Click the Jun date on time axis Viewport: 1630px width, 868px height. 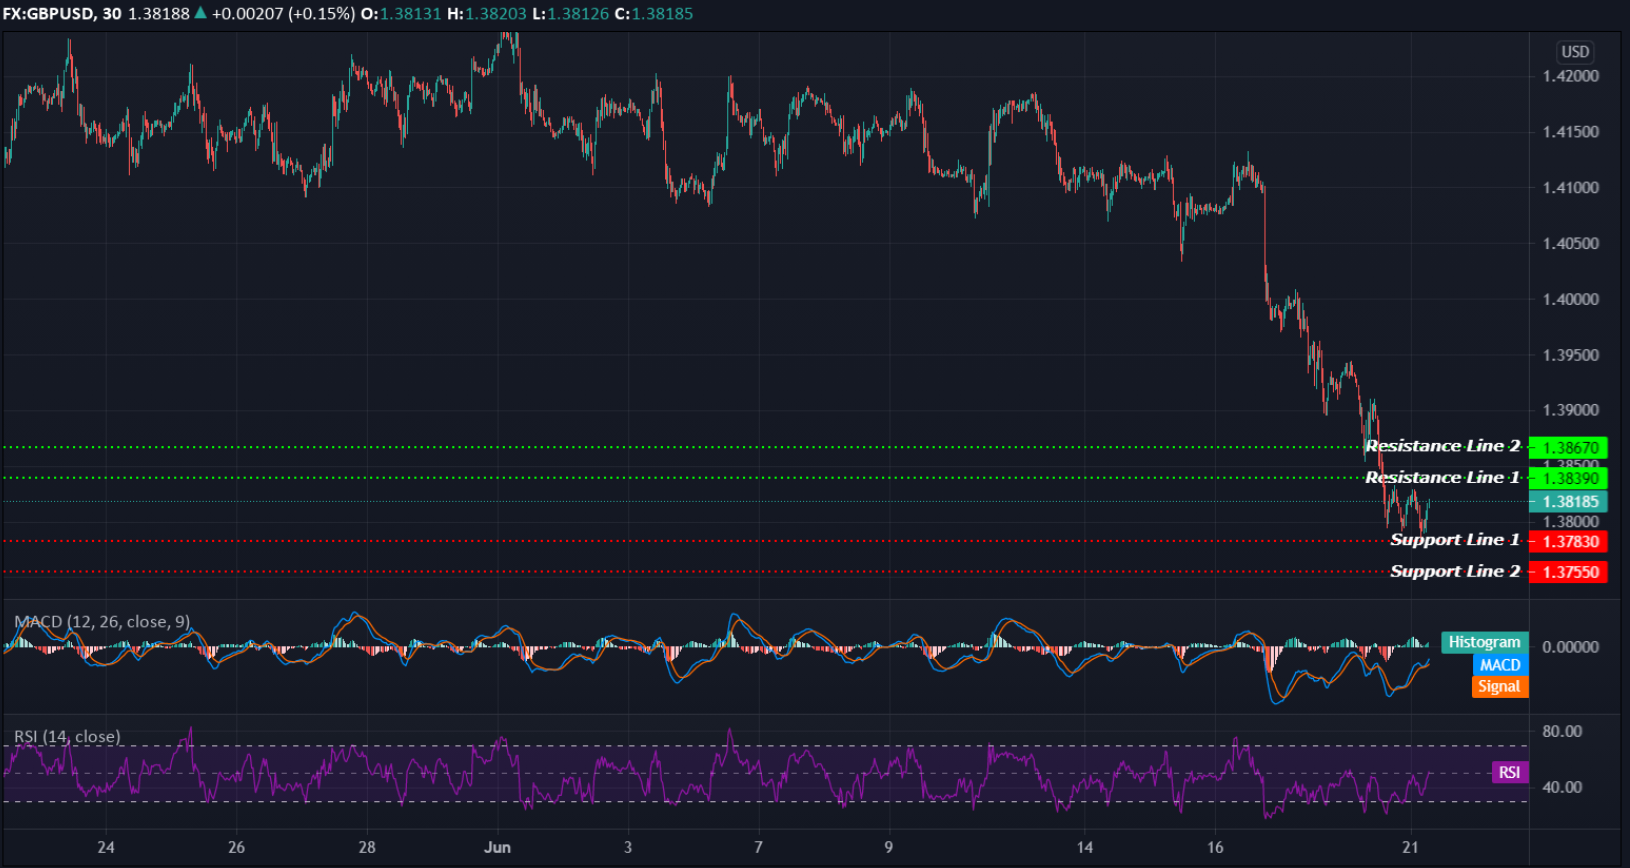[x=497, y=848]
